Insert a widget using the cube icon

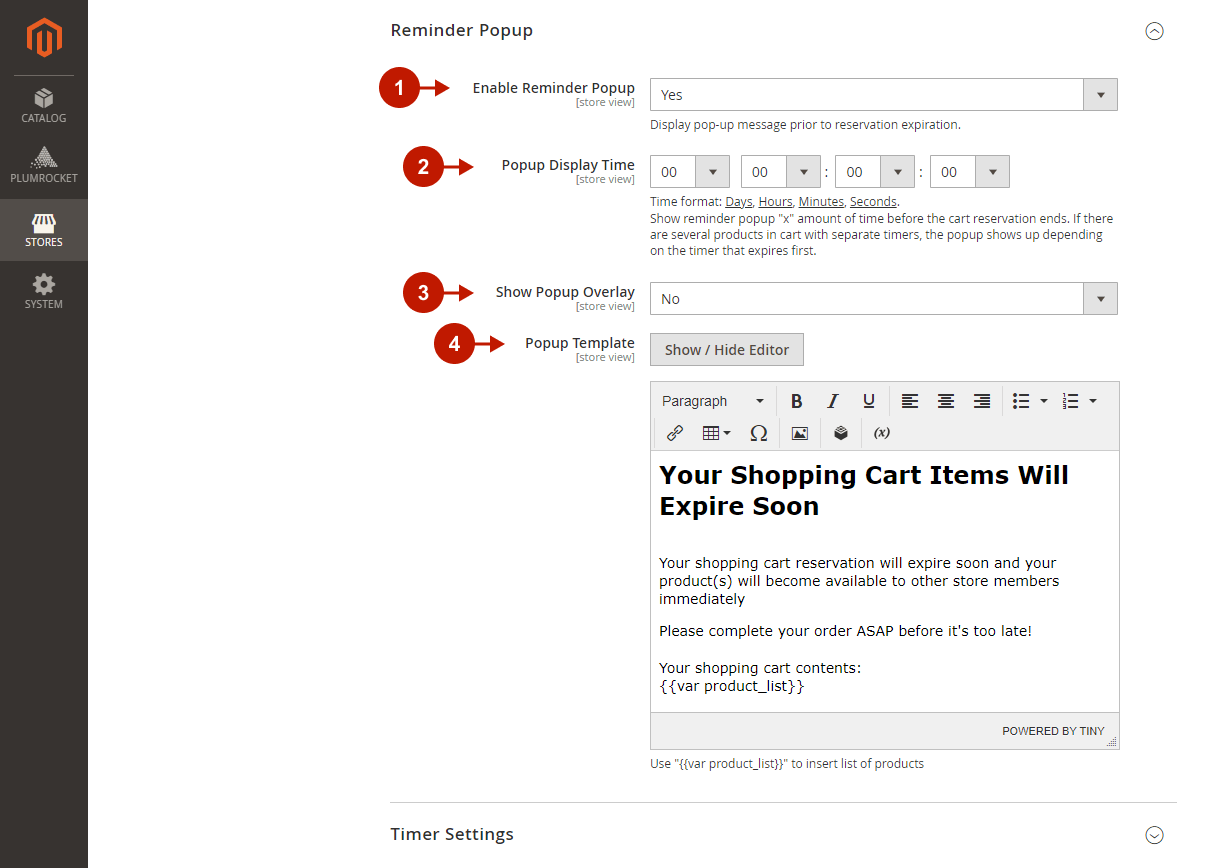(x=841, y=433)
